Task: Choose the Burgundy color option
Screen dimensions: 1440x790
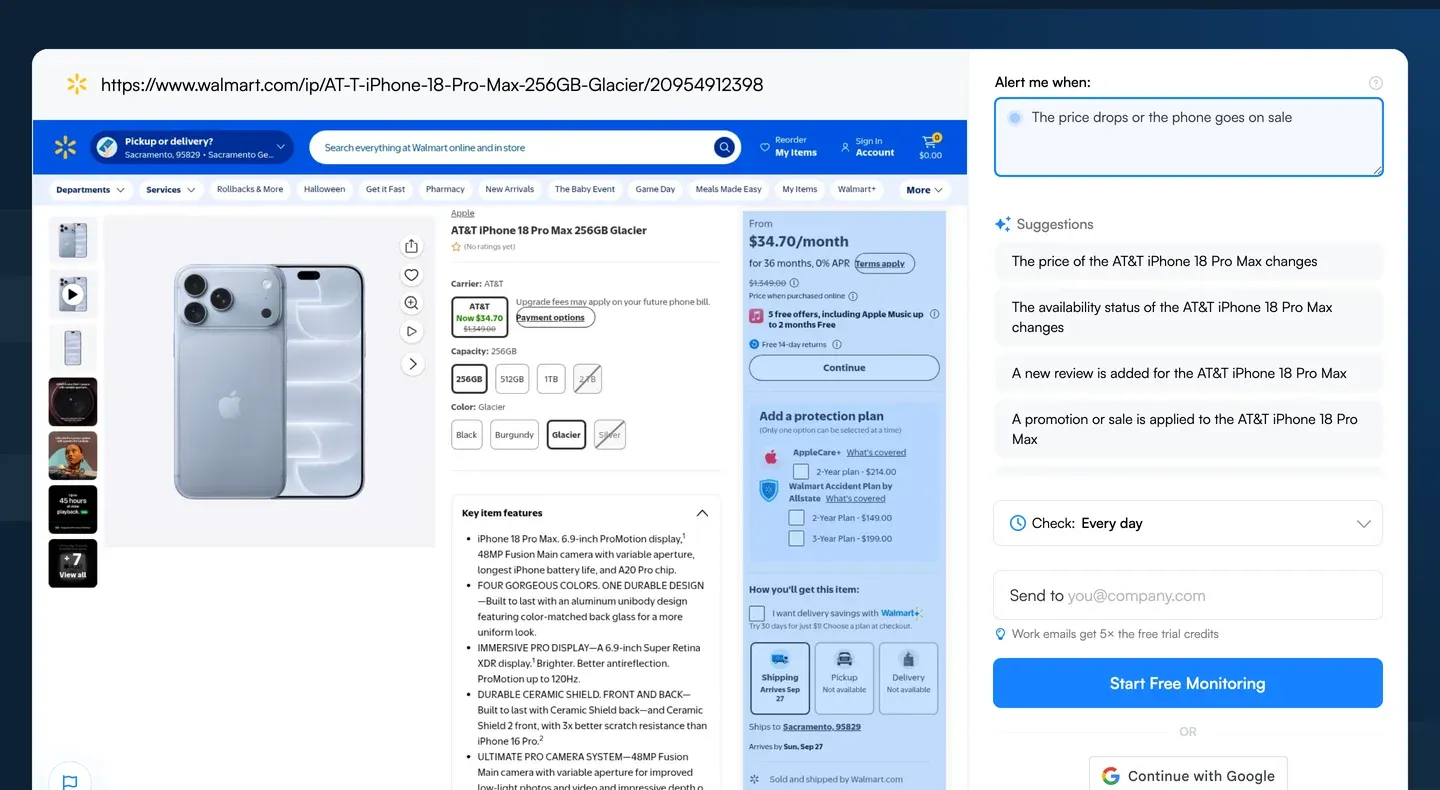Action: point(514,435)
